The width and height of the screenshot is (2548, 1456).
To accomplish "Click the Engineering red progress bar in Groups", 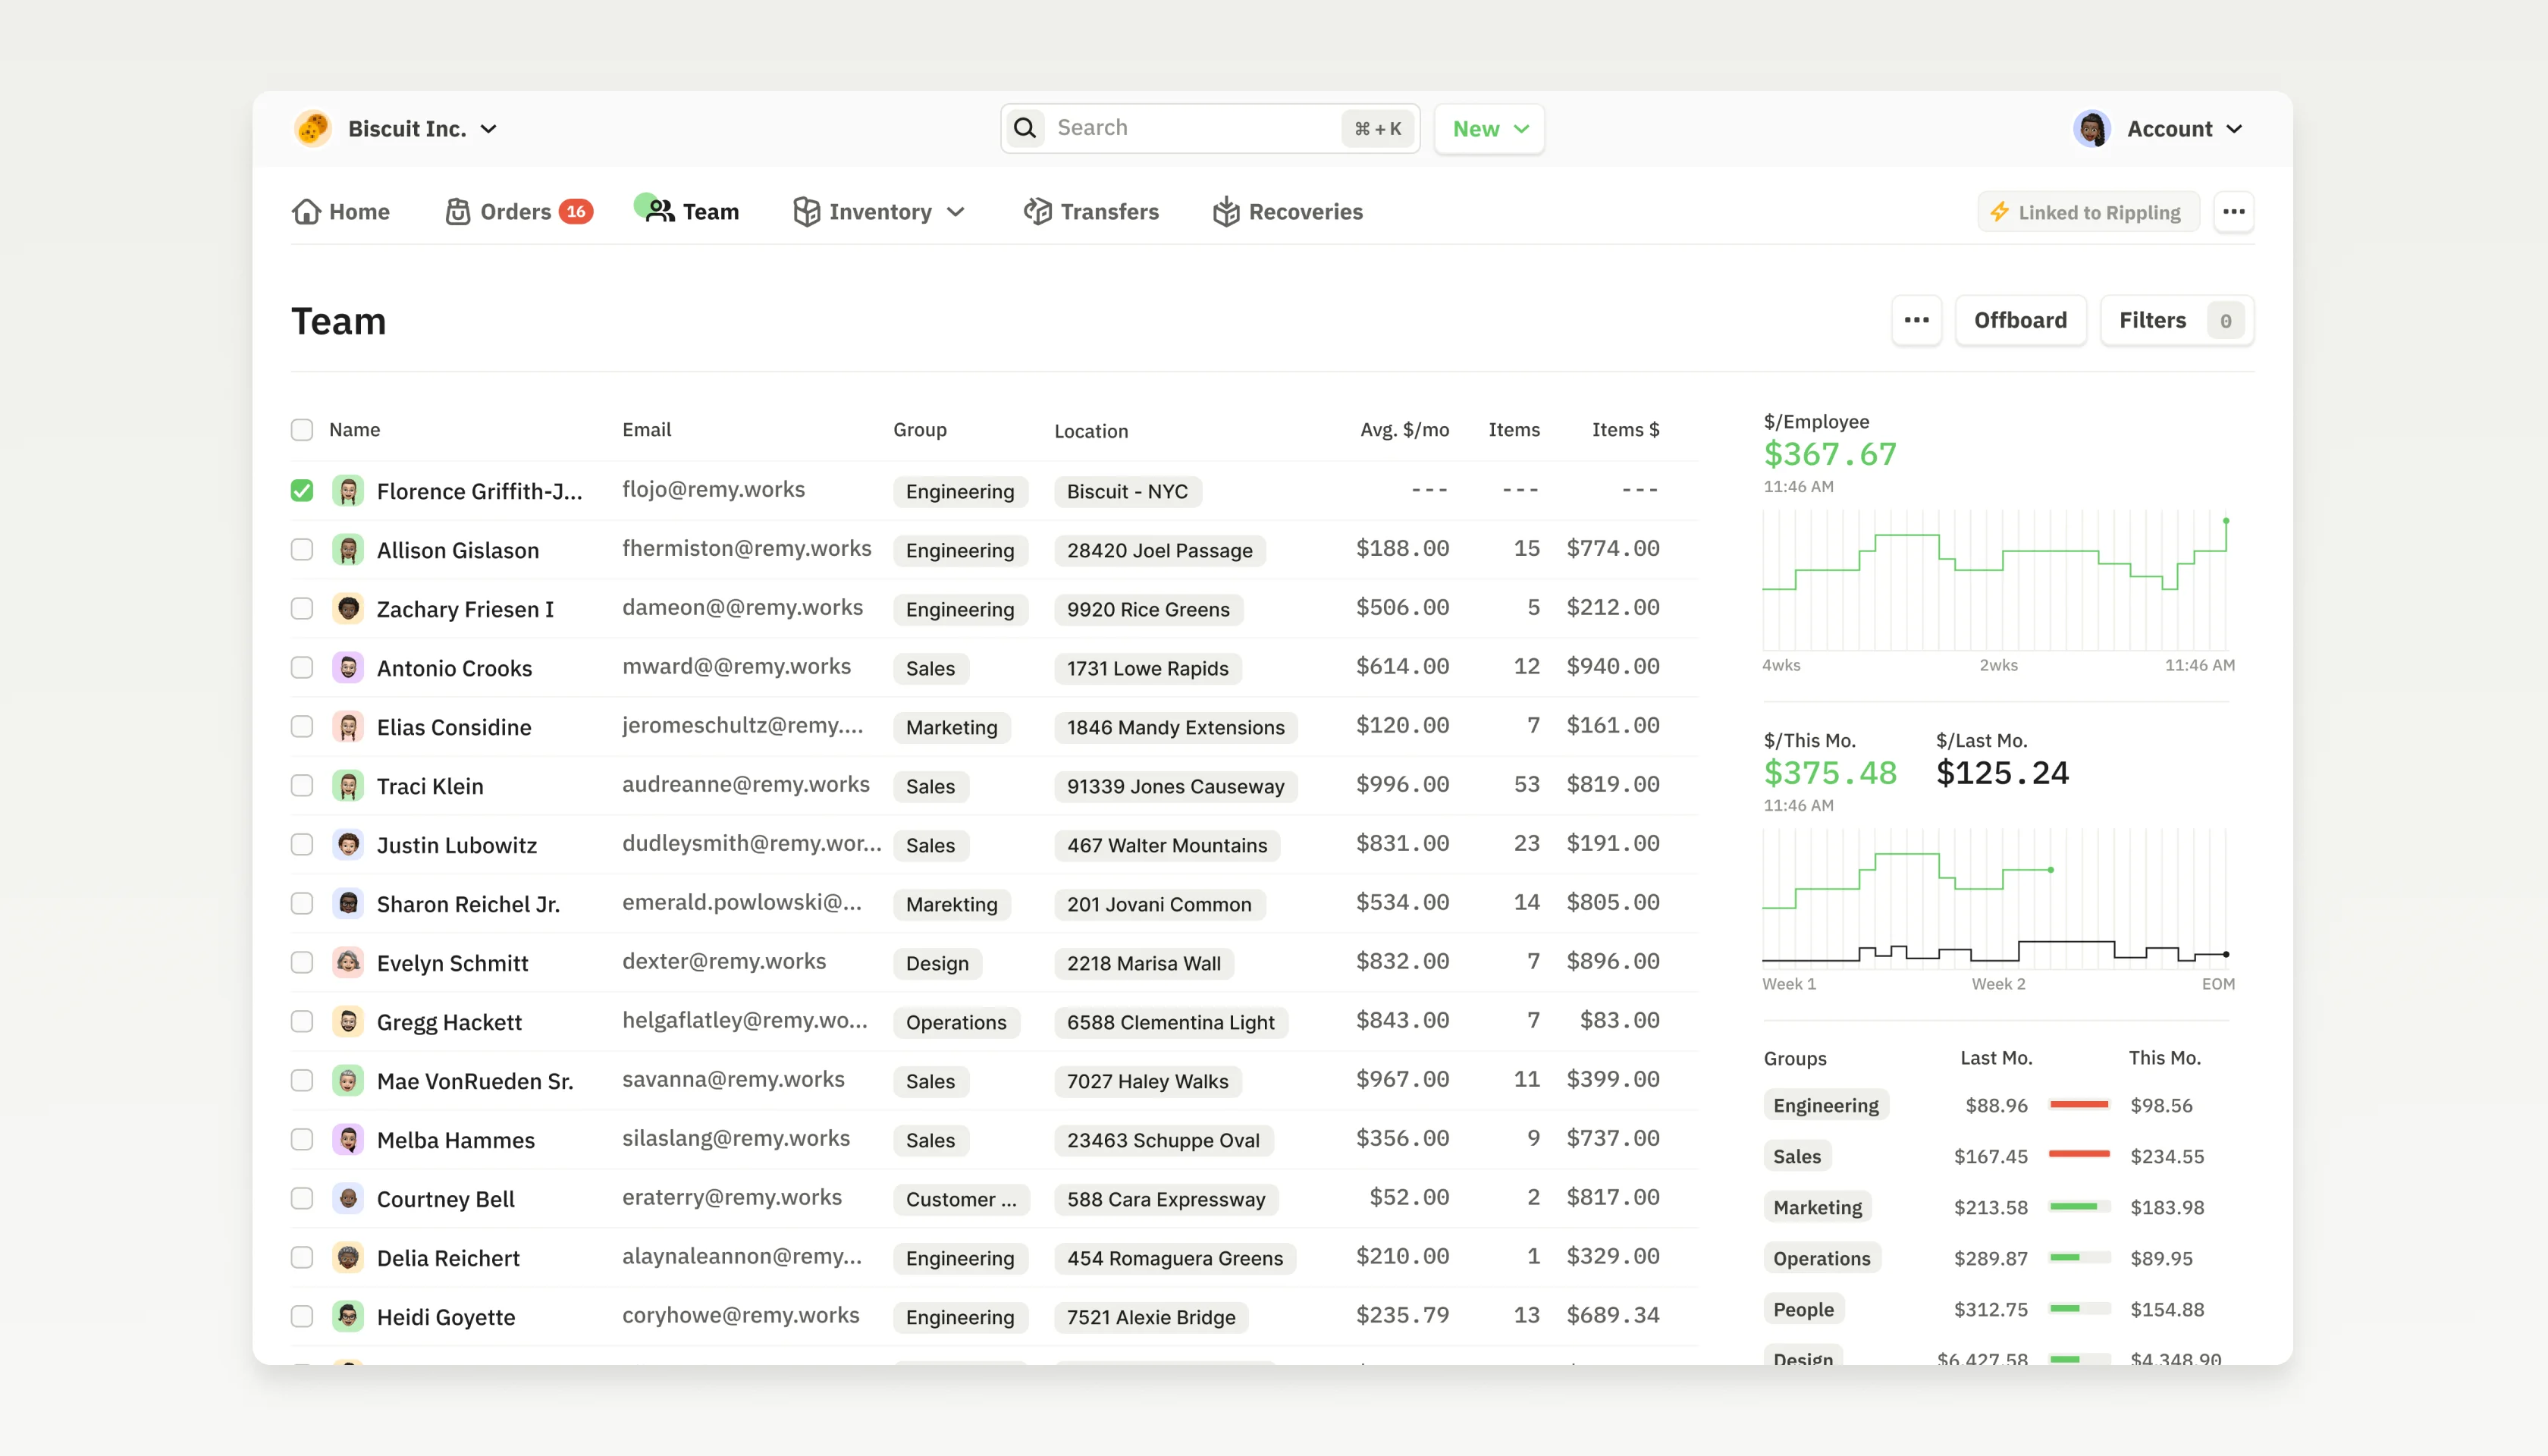I will tap(2079, 1105).
